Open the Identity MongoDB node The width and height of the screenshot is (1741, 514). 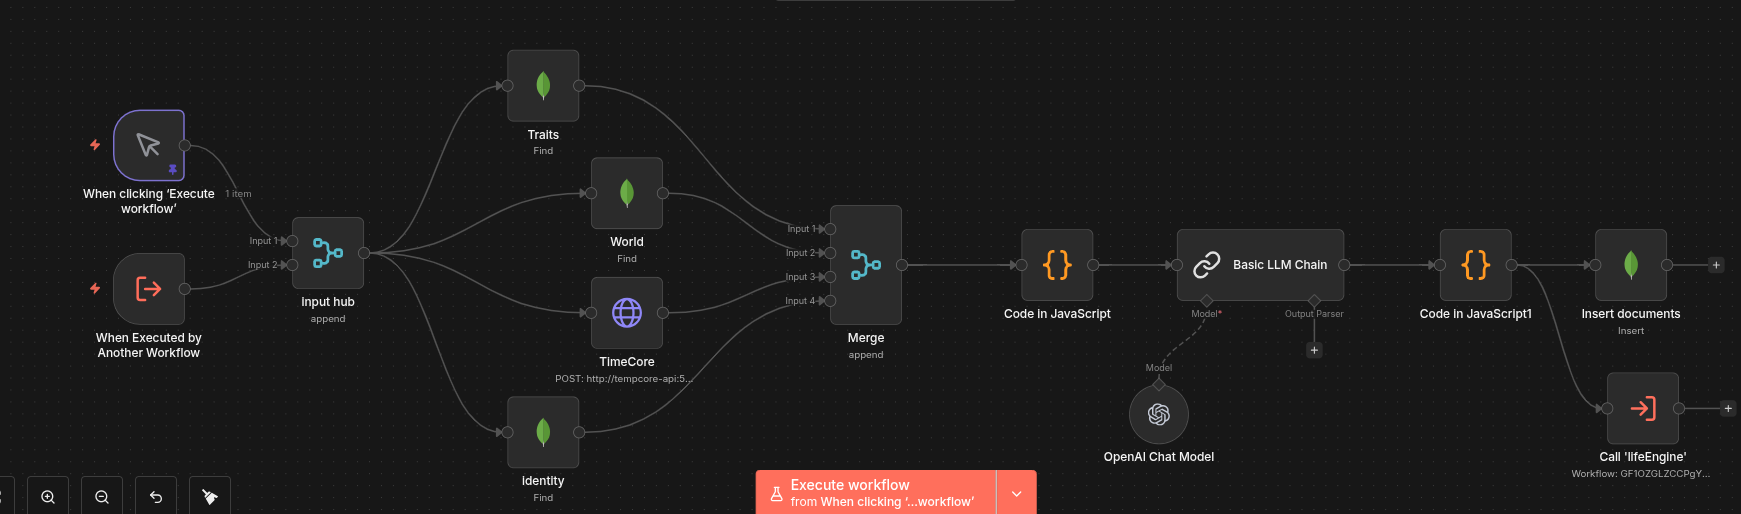pyautogui.click(x=543, y=432)
